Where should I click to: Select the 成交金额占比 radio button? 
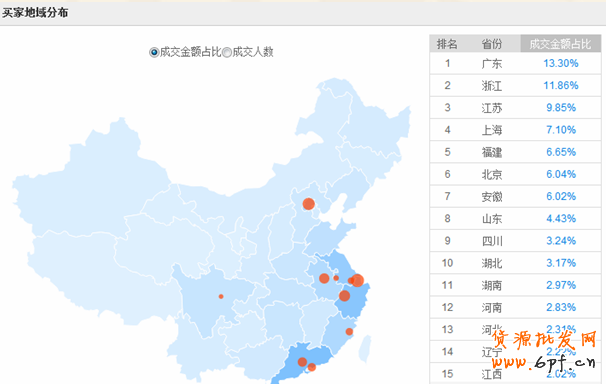click(x=154, y=52)
